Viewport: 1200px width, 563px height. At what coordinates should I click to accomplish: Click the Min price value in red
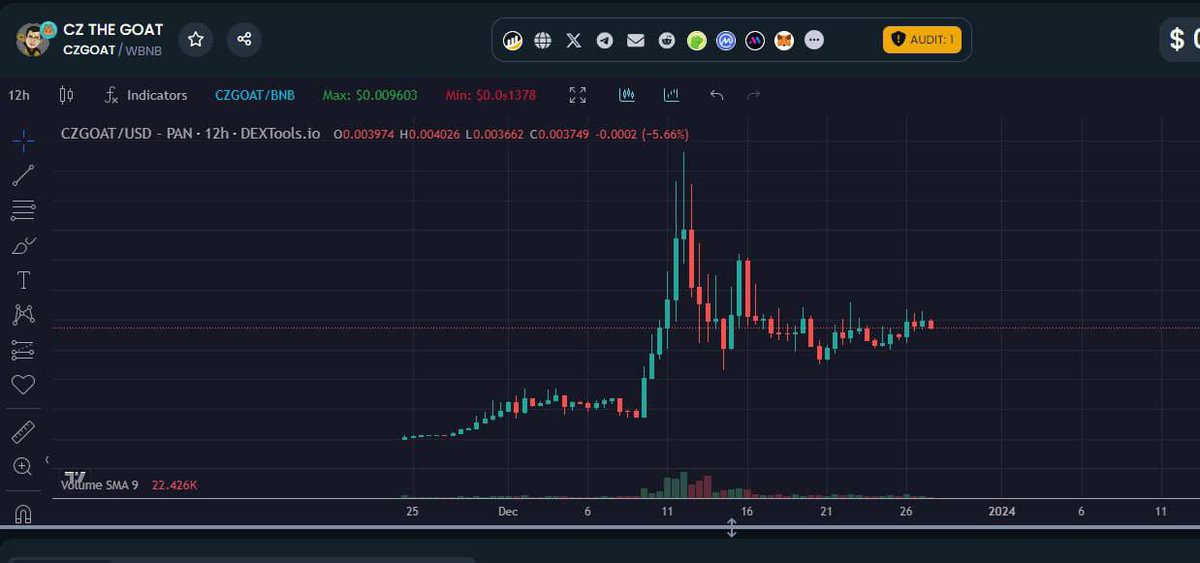pos(491,95)
